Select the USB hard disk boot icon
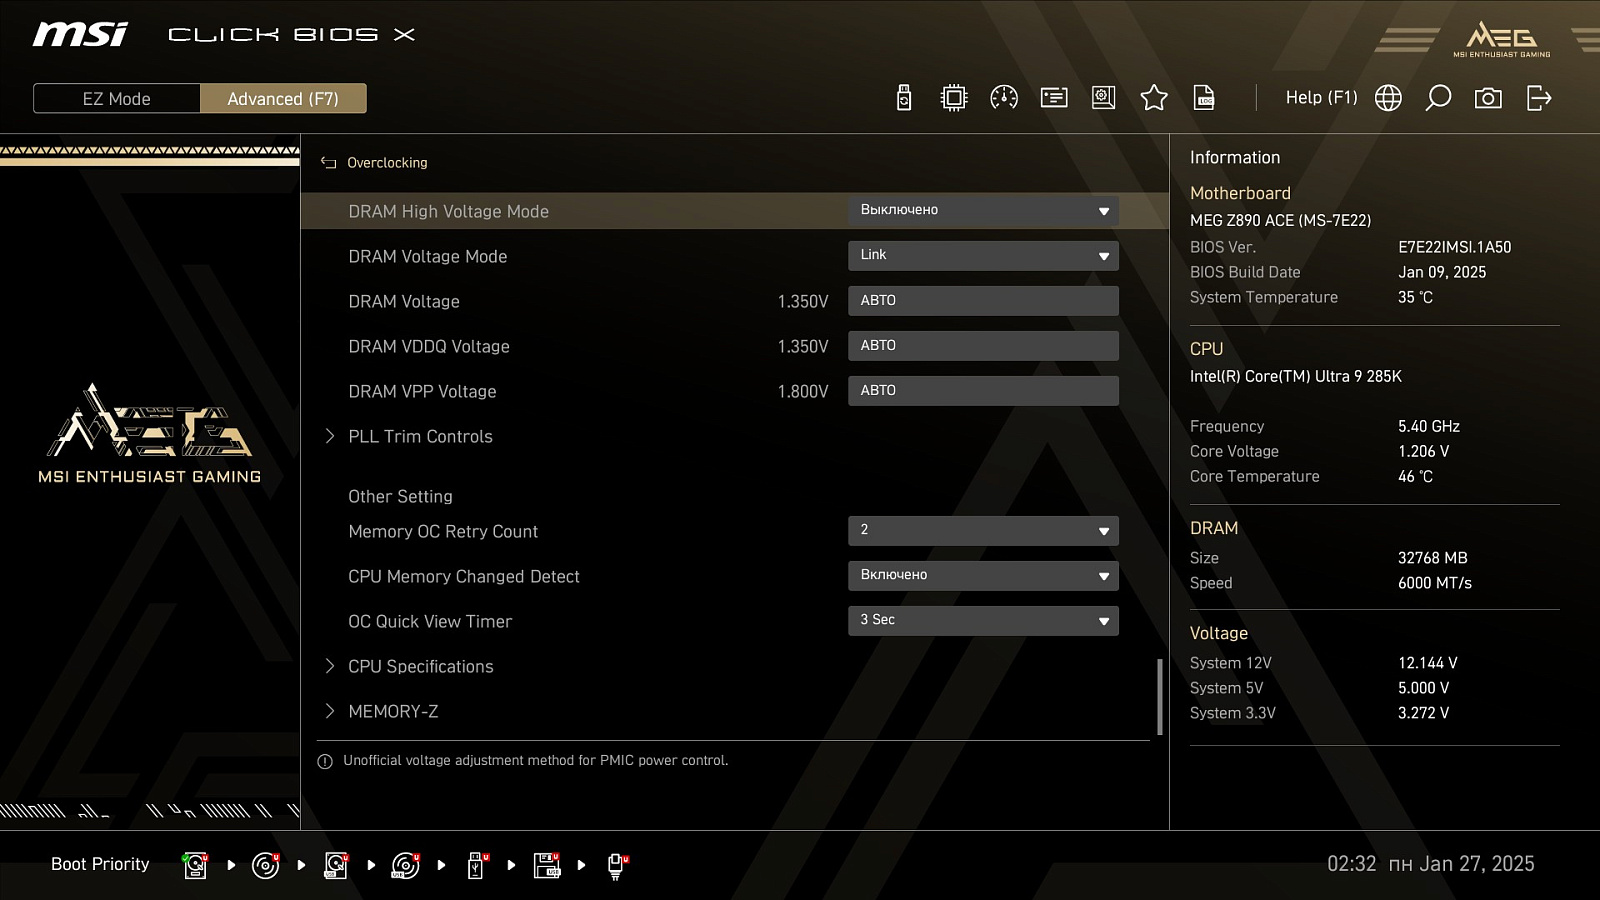Image resolution: width=1600 pixels, height=900 pixels. point(336,865)
